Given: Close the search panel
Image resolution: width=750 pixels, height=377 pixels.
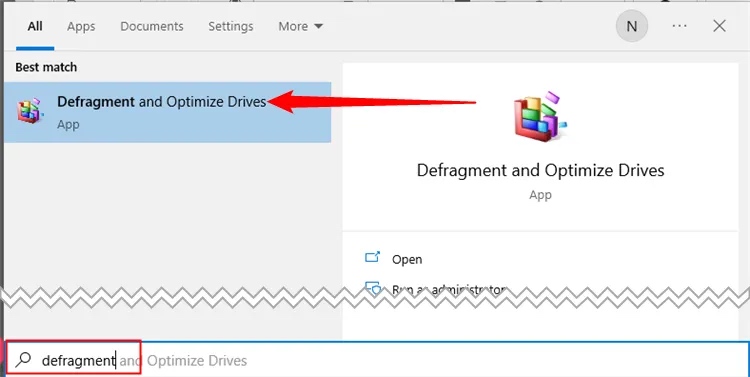Looking at the screenshot, I should pos(719,26).
